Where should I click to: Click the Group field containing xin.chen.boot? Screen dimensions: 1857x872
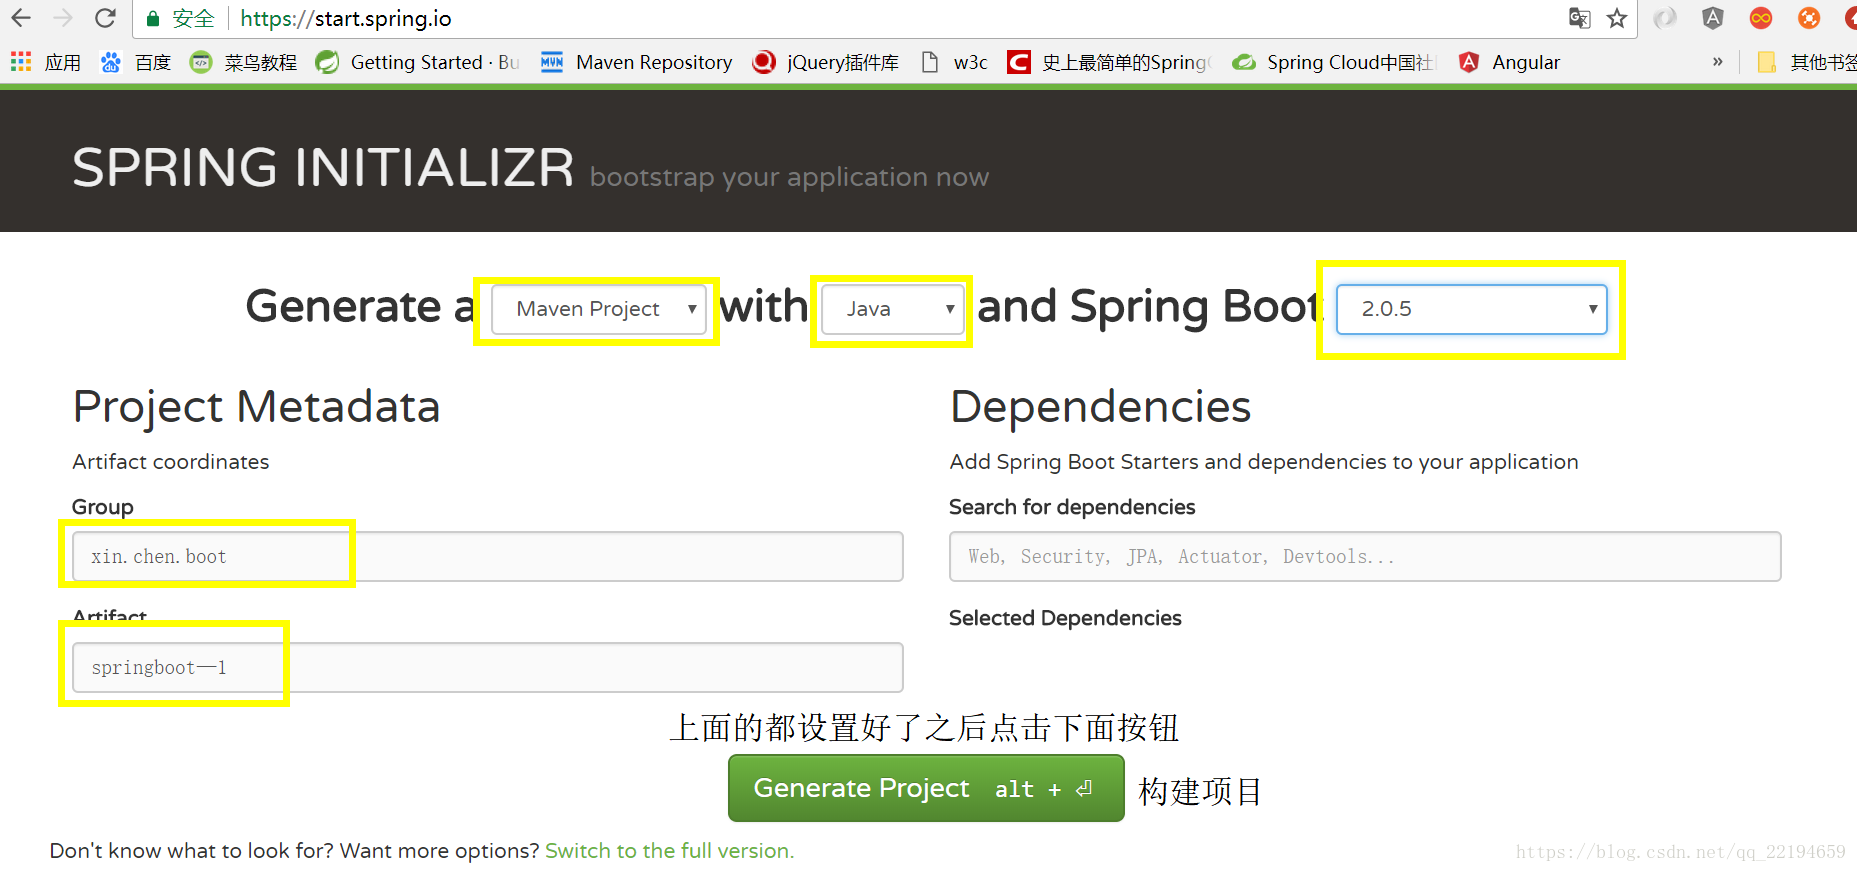click(488, 556)
